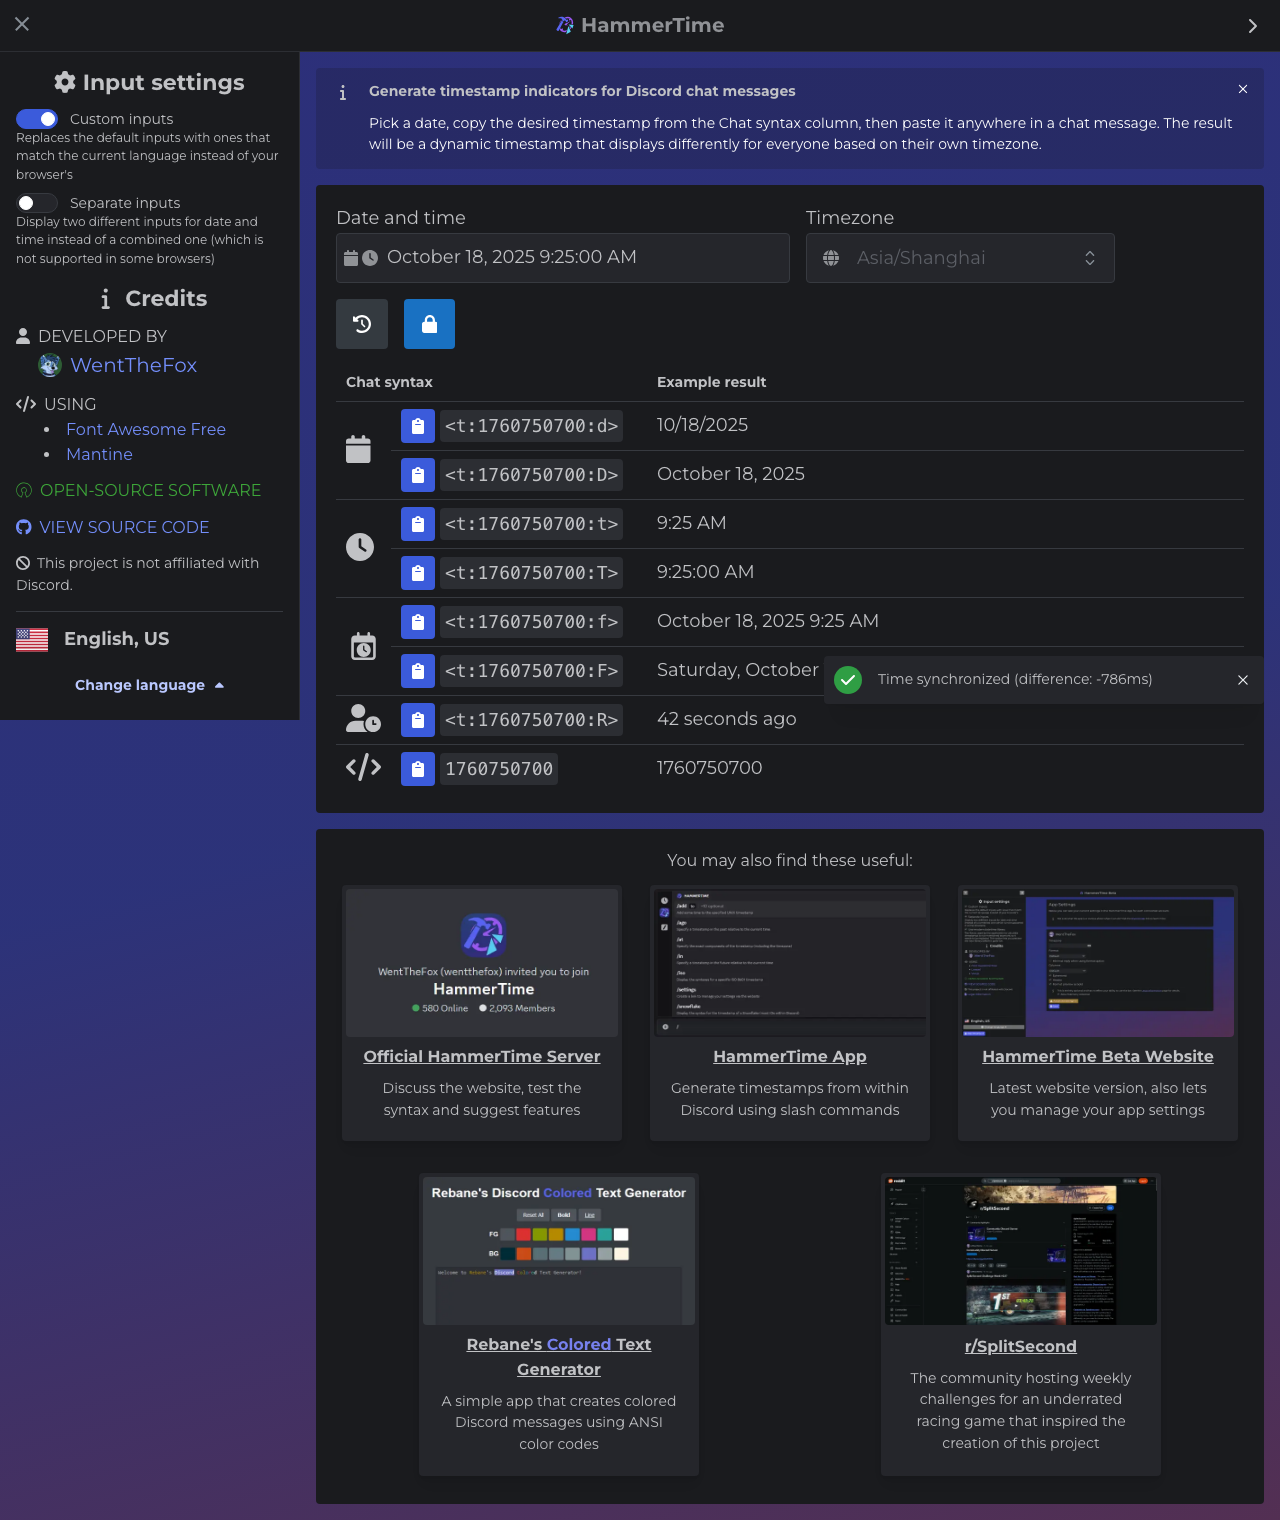
Task: Dismiss the time synchronized notification
Action: tap(1243, 680)
